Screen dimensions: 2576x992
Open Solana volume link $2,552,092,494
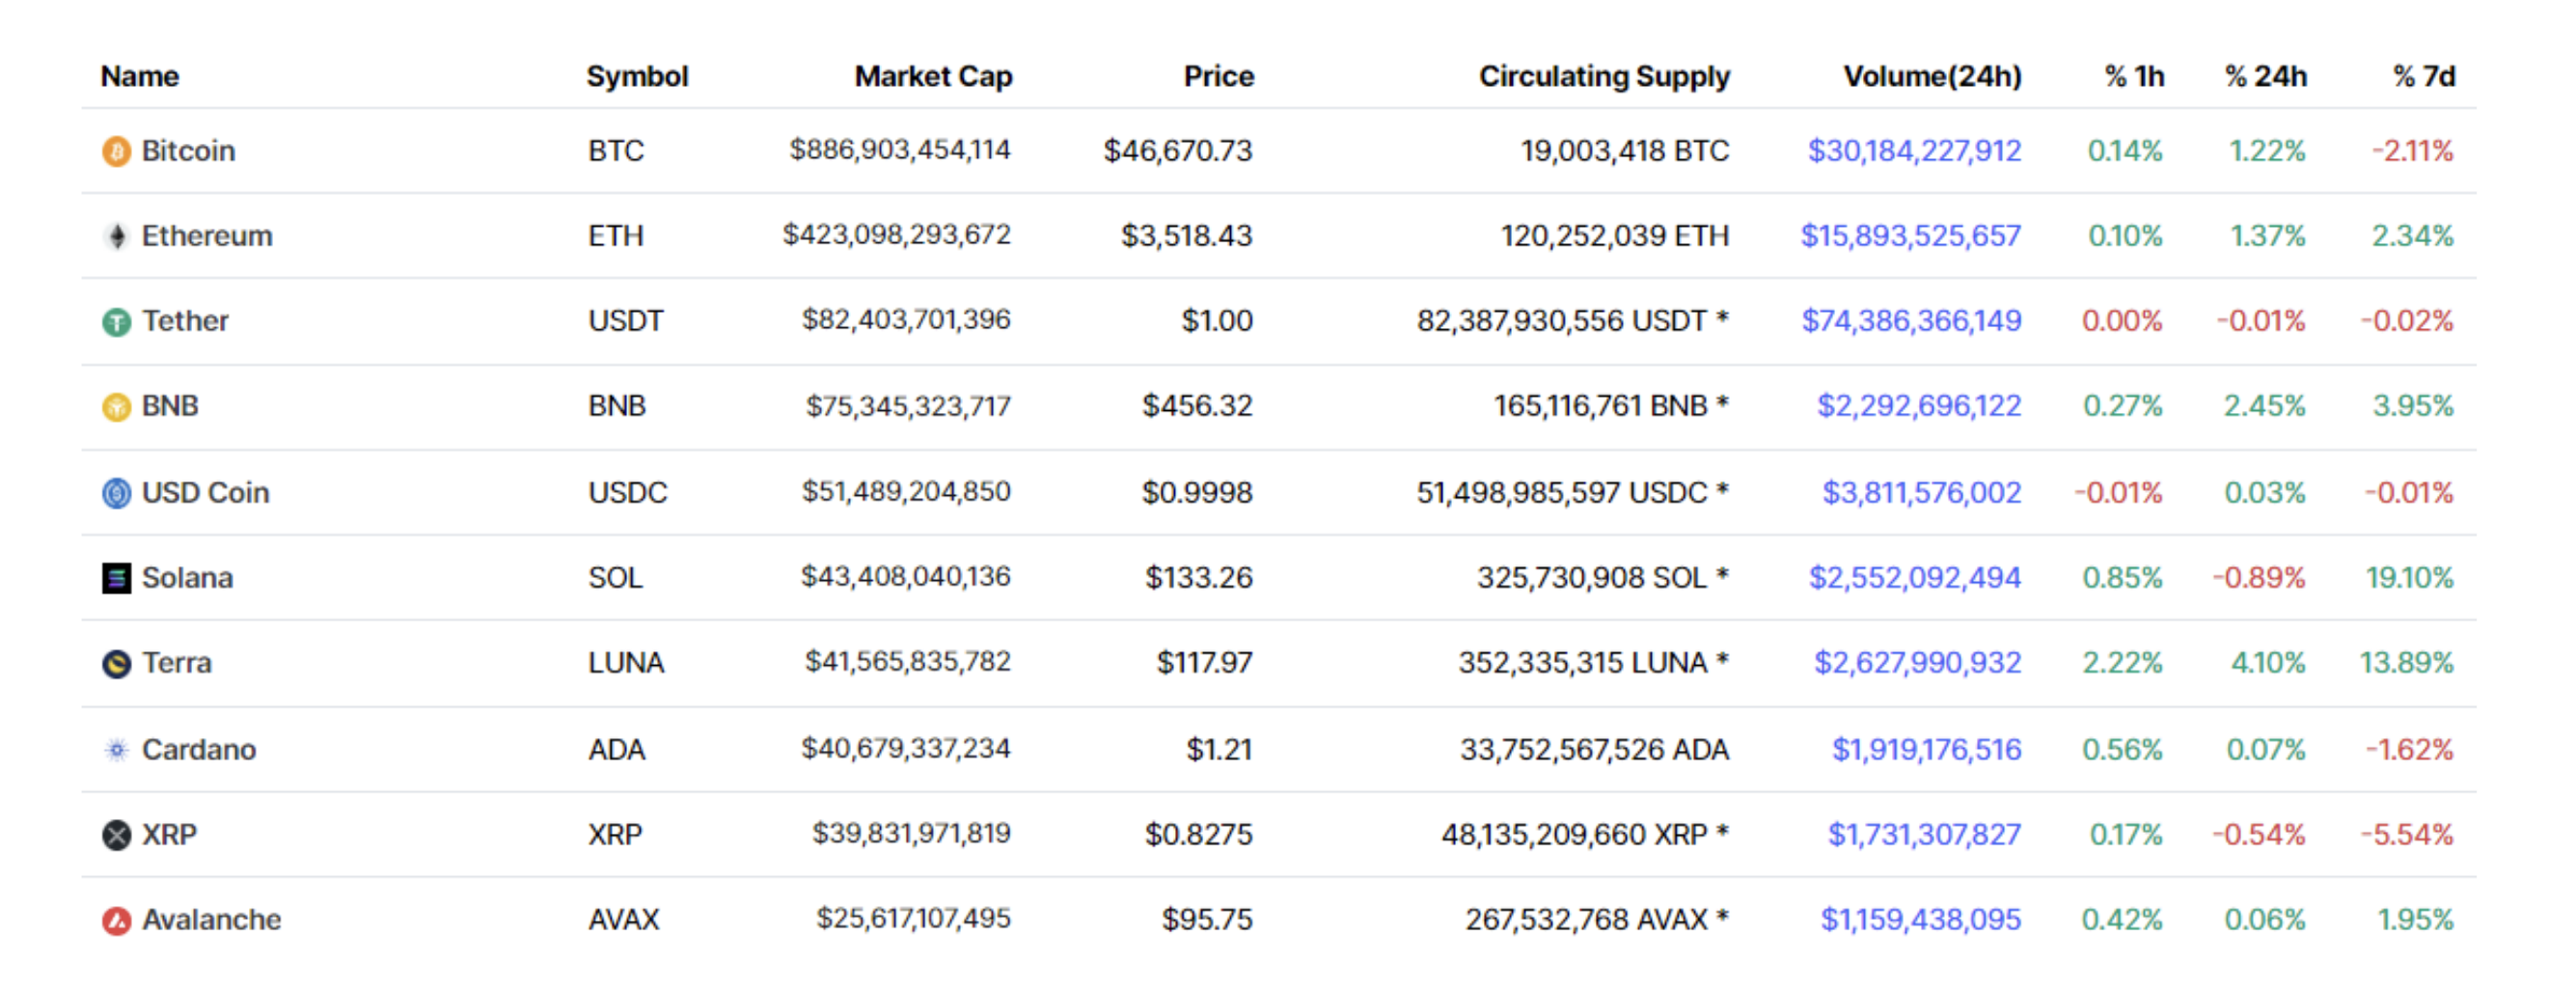pos(1914,578)
